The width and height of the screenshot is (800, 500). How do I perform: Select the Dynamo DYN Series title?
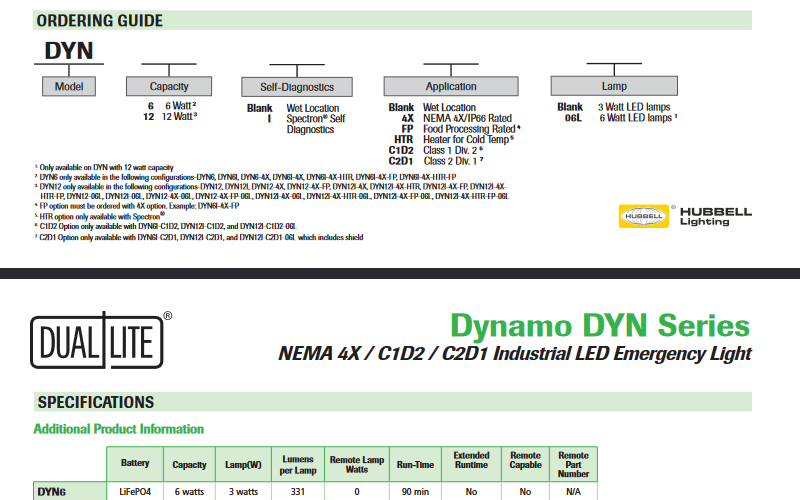(599, 325)
